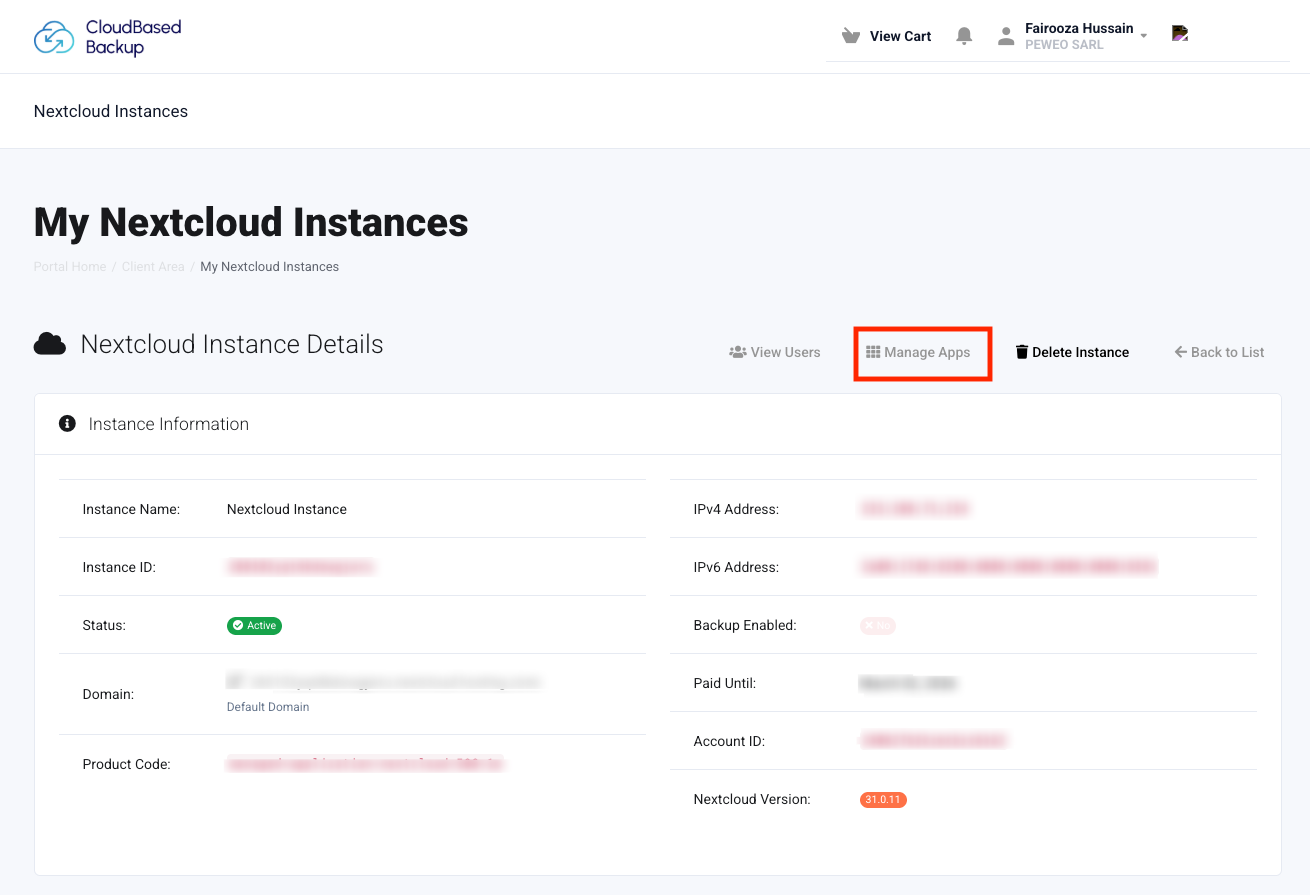Screen dimensions: 1310x895
Task: Click View Cart in the header
Action: tap(899, 35)
